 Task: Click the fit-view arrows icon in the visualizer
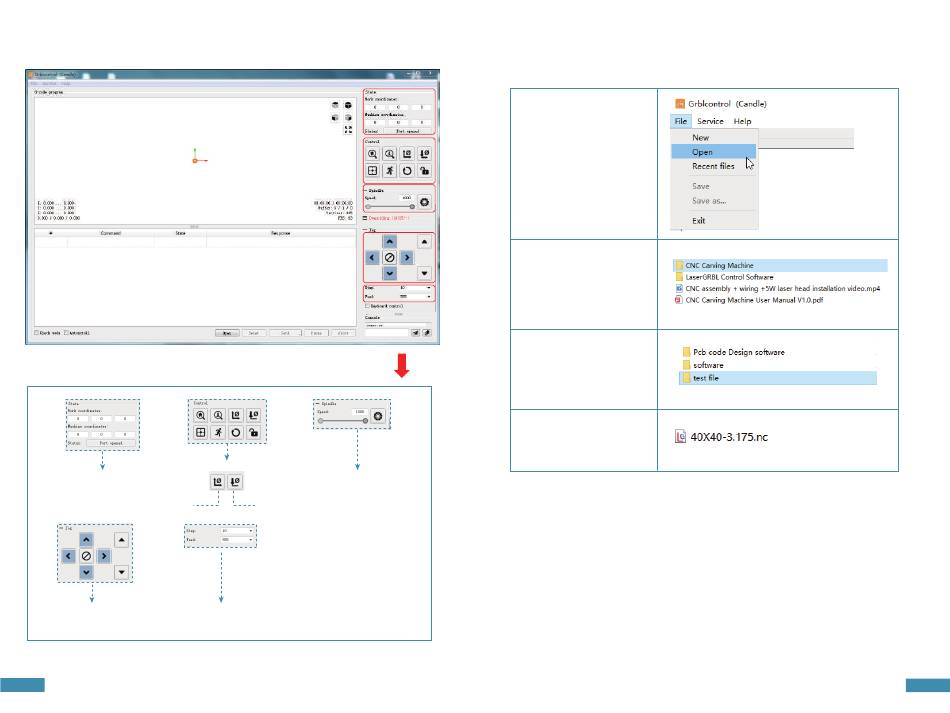click(347, 129)
